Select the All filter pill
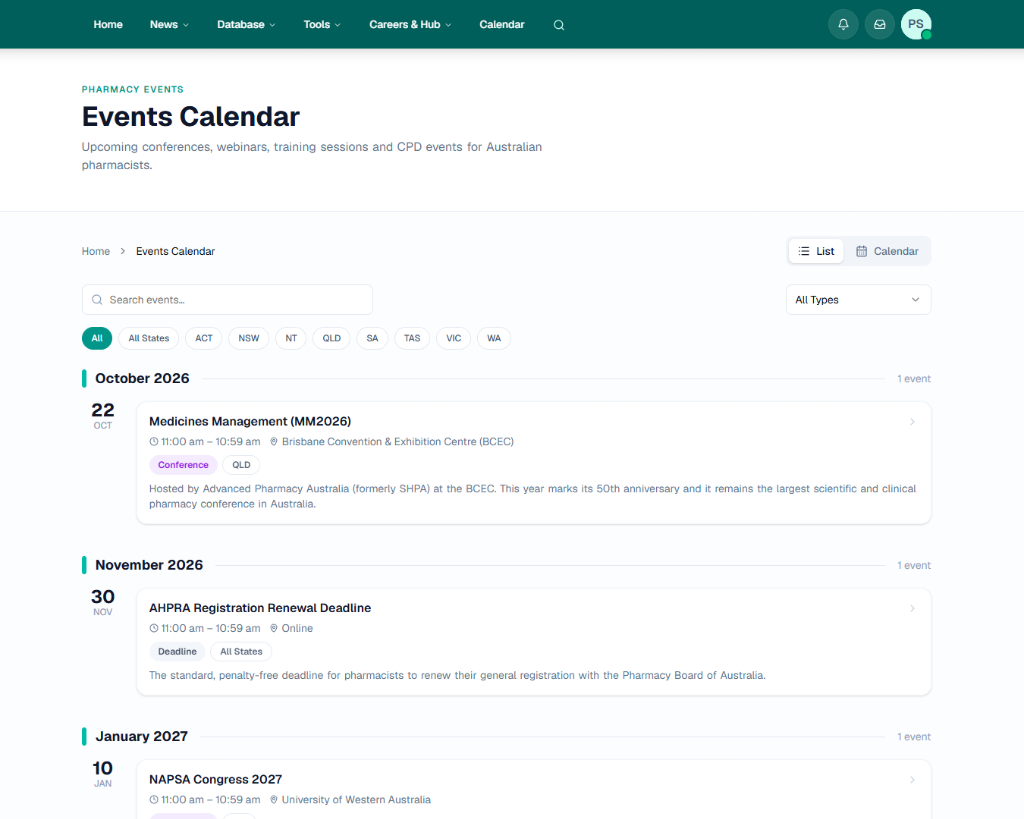Image resolution: width=1024 pixels, height=819 pixels. [97, 338]
